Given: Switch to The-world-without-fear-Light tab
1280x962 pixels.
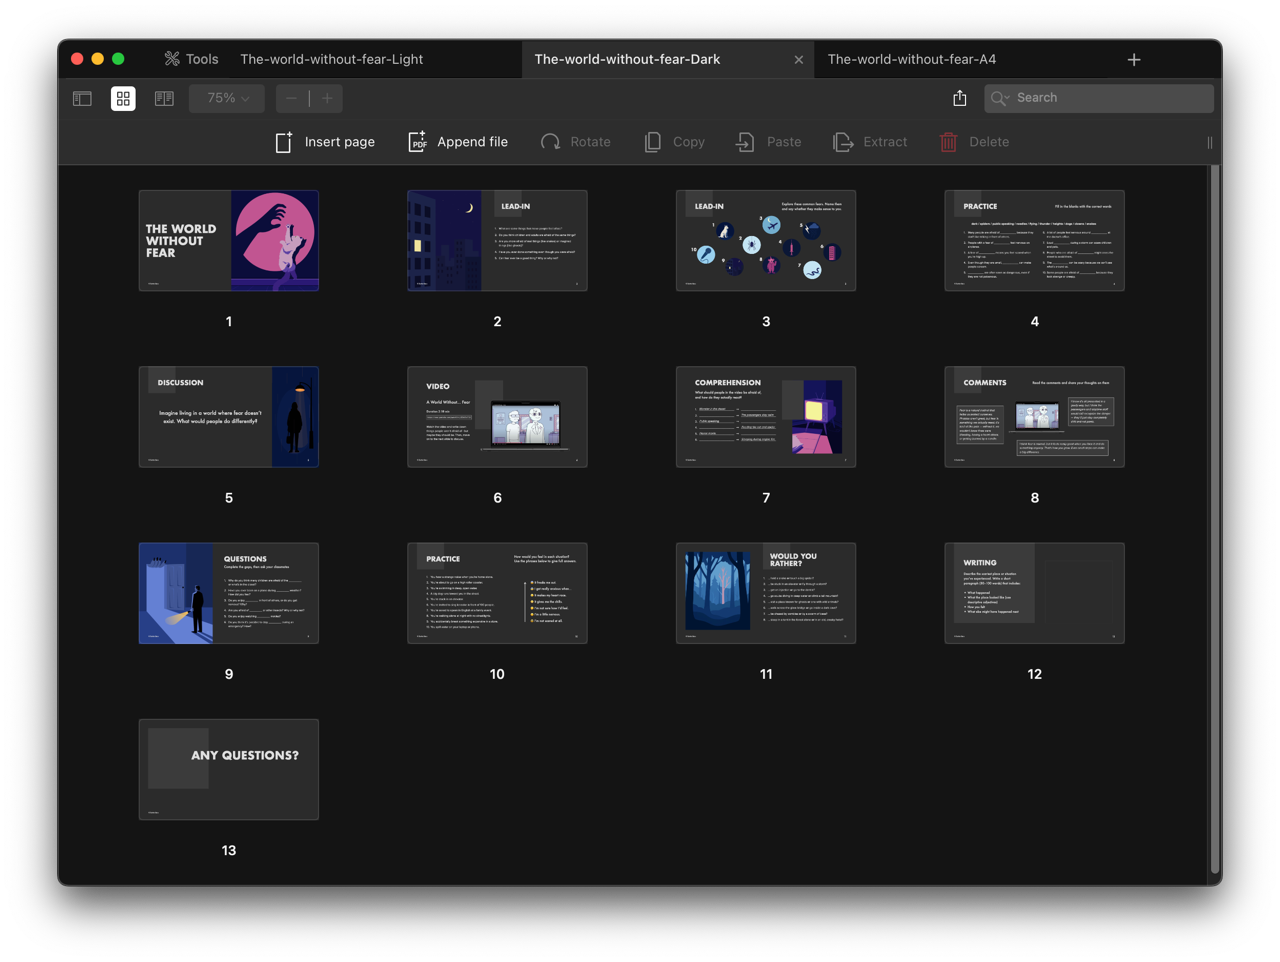Looking at the screenshot, I should coord(331,59).
